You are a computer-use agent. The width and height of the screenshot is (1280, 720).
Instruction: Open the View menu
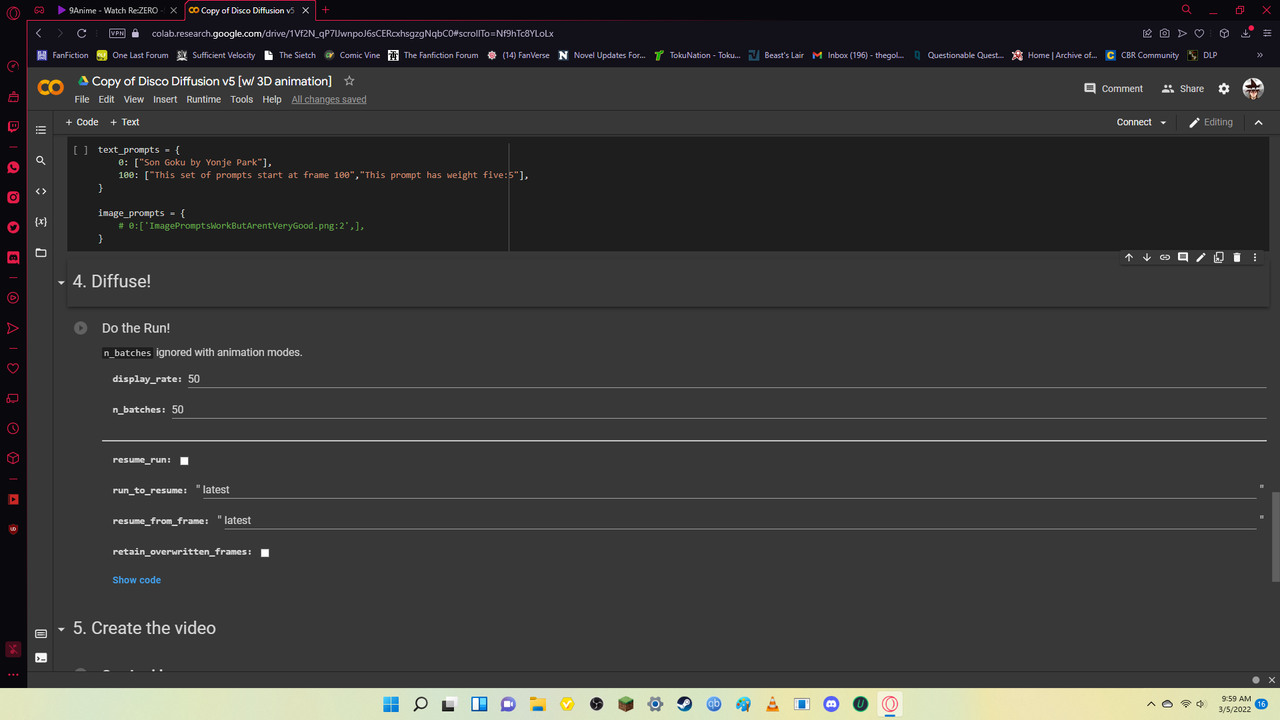point(134,100)
